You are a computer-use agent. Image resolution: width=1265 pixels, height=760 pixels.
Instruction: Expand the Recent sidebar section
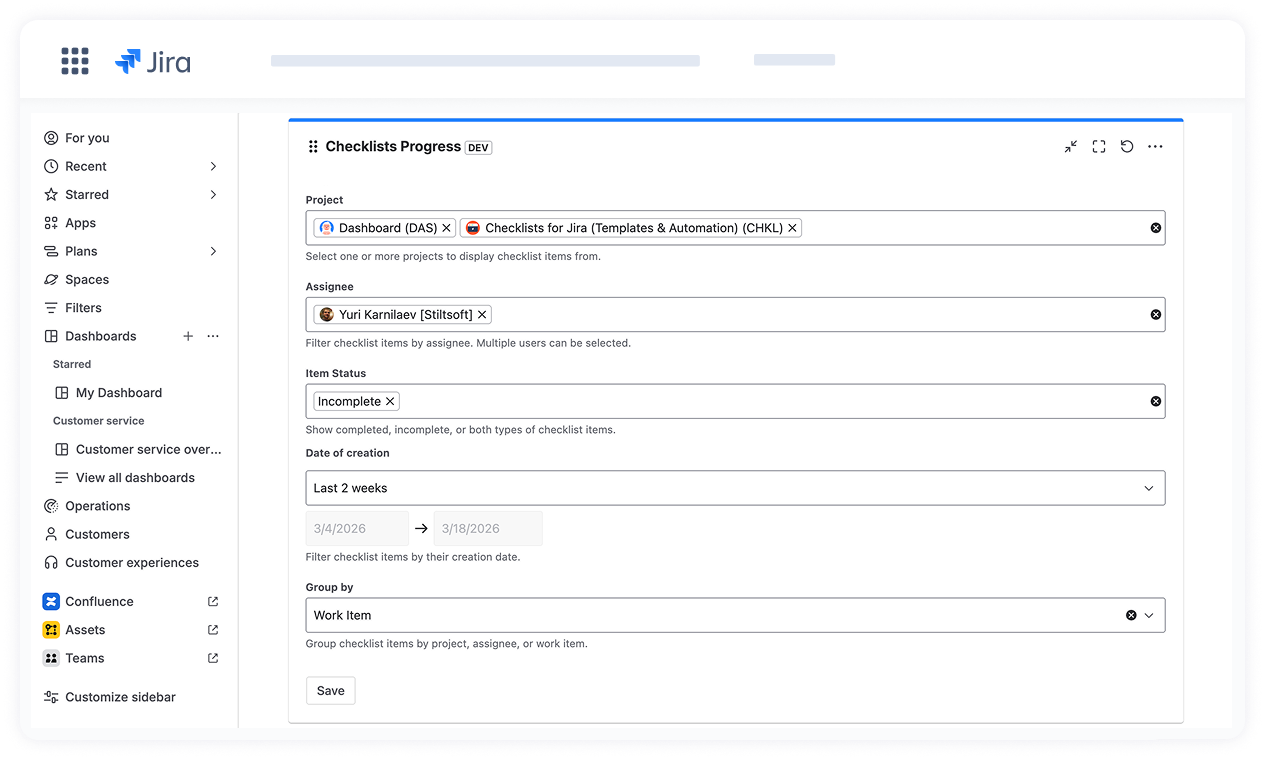213,166
